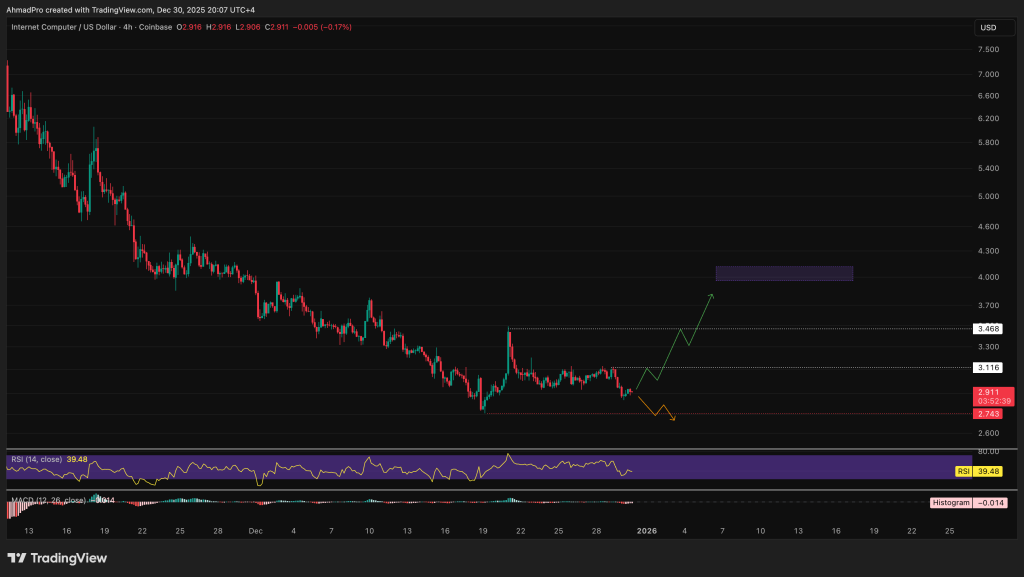
Task: Click the 7.000 price axis label
Action: coord(988,74)
